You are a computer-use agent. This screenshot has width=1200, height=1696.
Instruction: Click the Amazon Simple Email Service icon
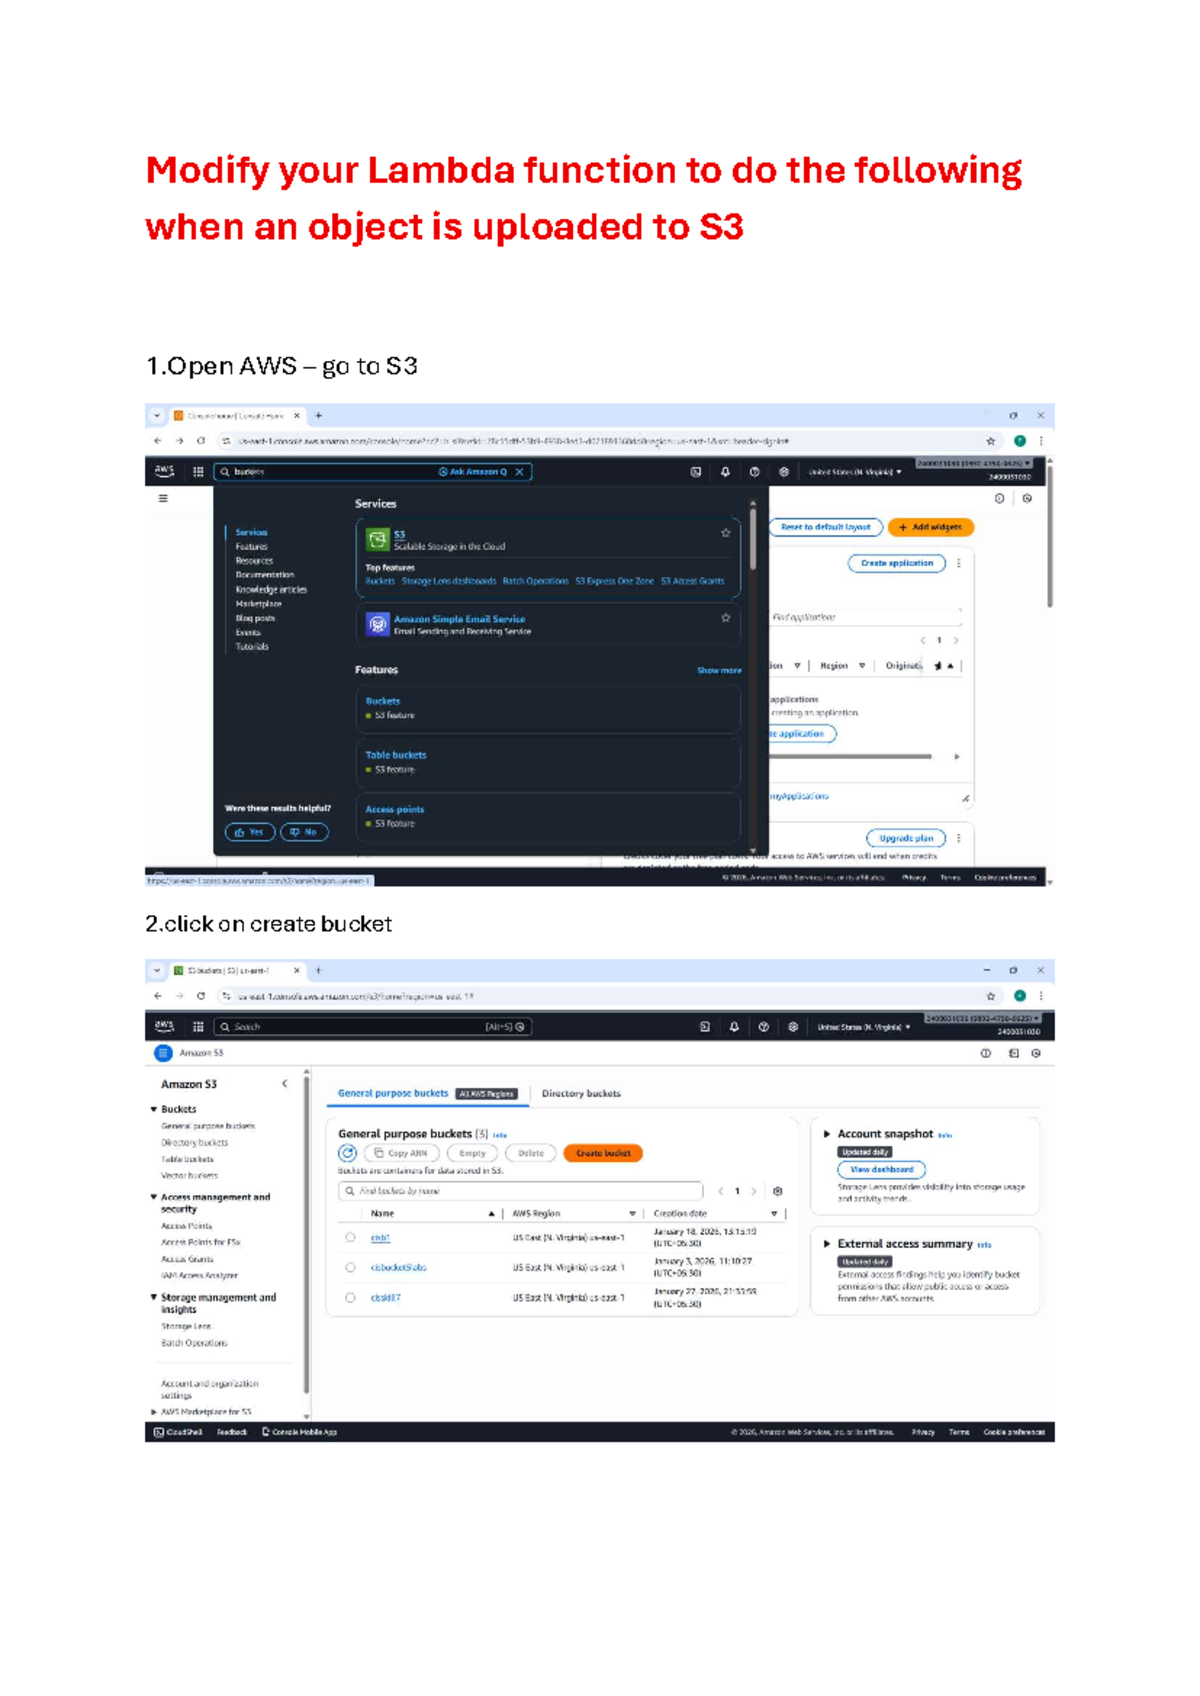377,624
